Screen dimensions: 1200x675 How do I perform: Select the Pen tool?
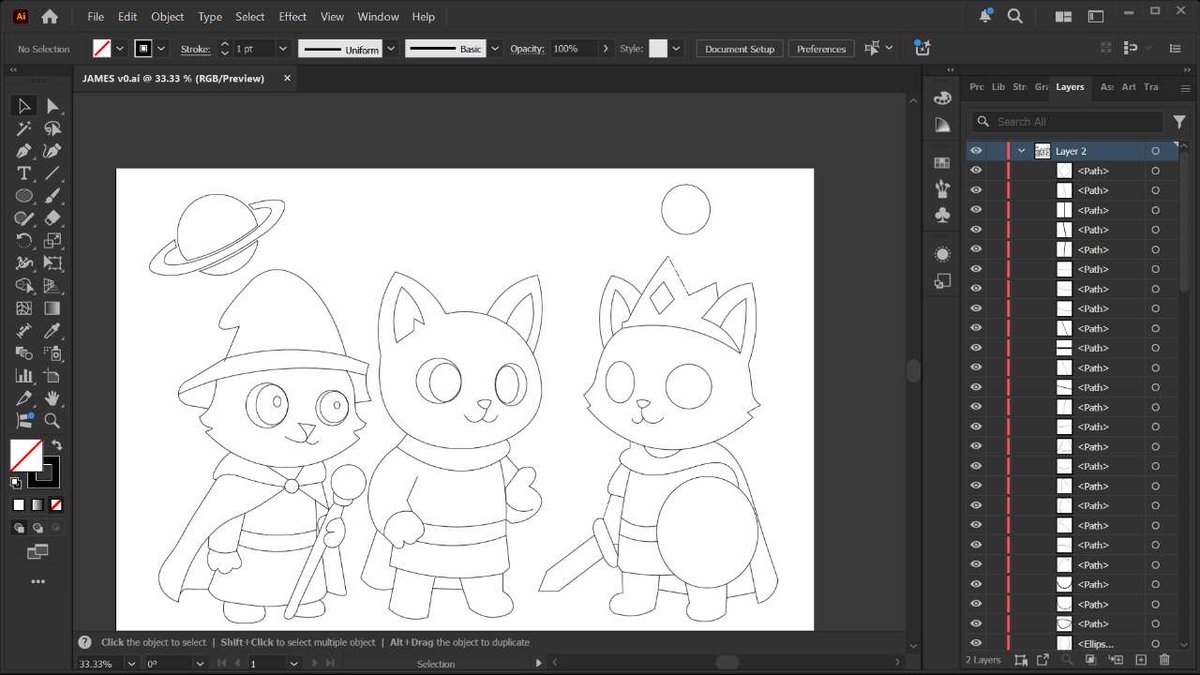tap(25, 151)
